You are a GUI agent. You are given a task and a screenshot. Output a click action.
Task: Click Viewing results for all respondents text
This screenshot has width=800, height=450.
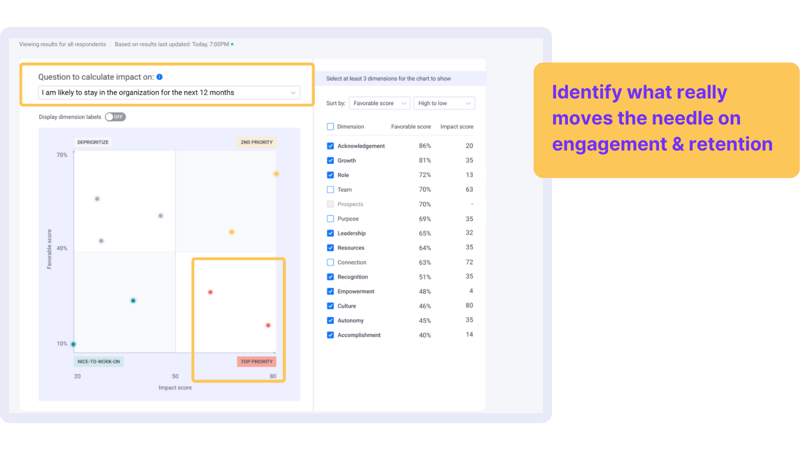point(63,44)
